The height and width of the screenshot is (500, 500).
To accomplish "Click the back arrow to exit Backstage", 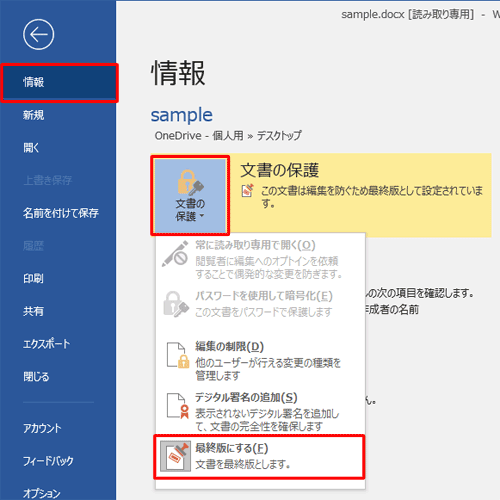I will point(38,34).
